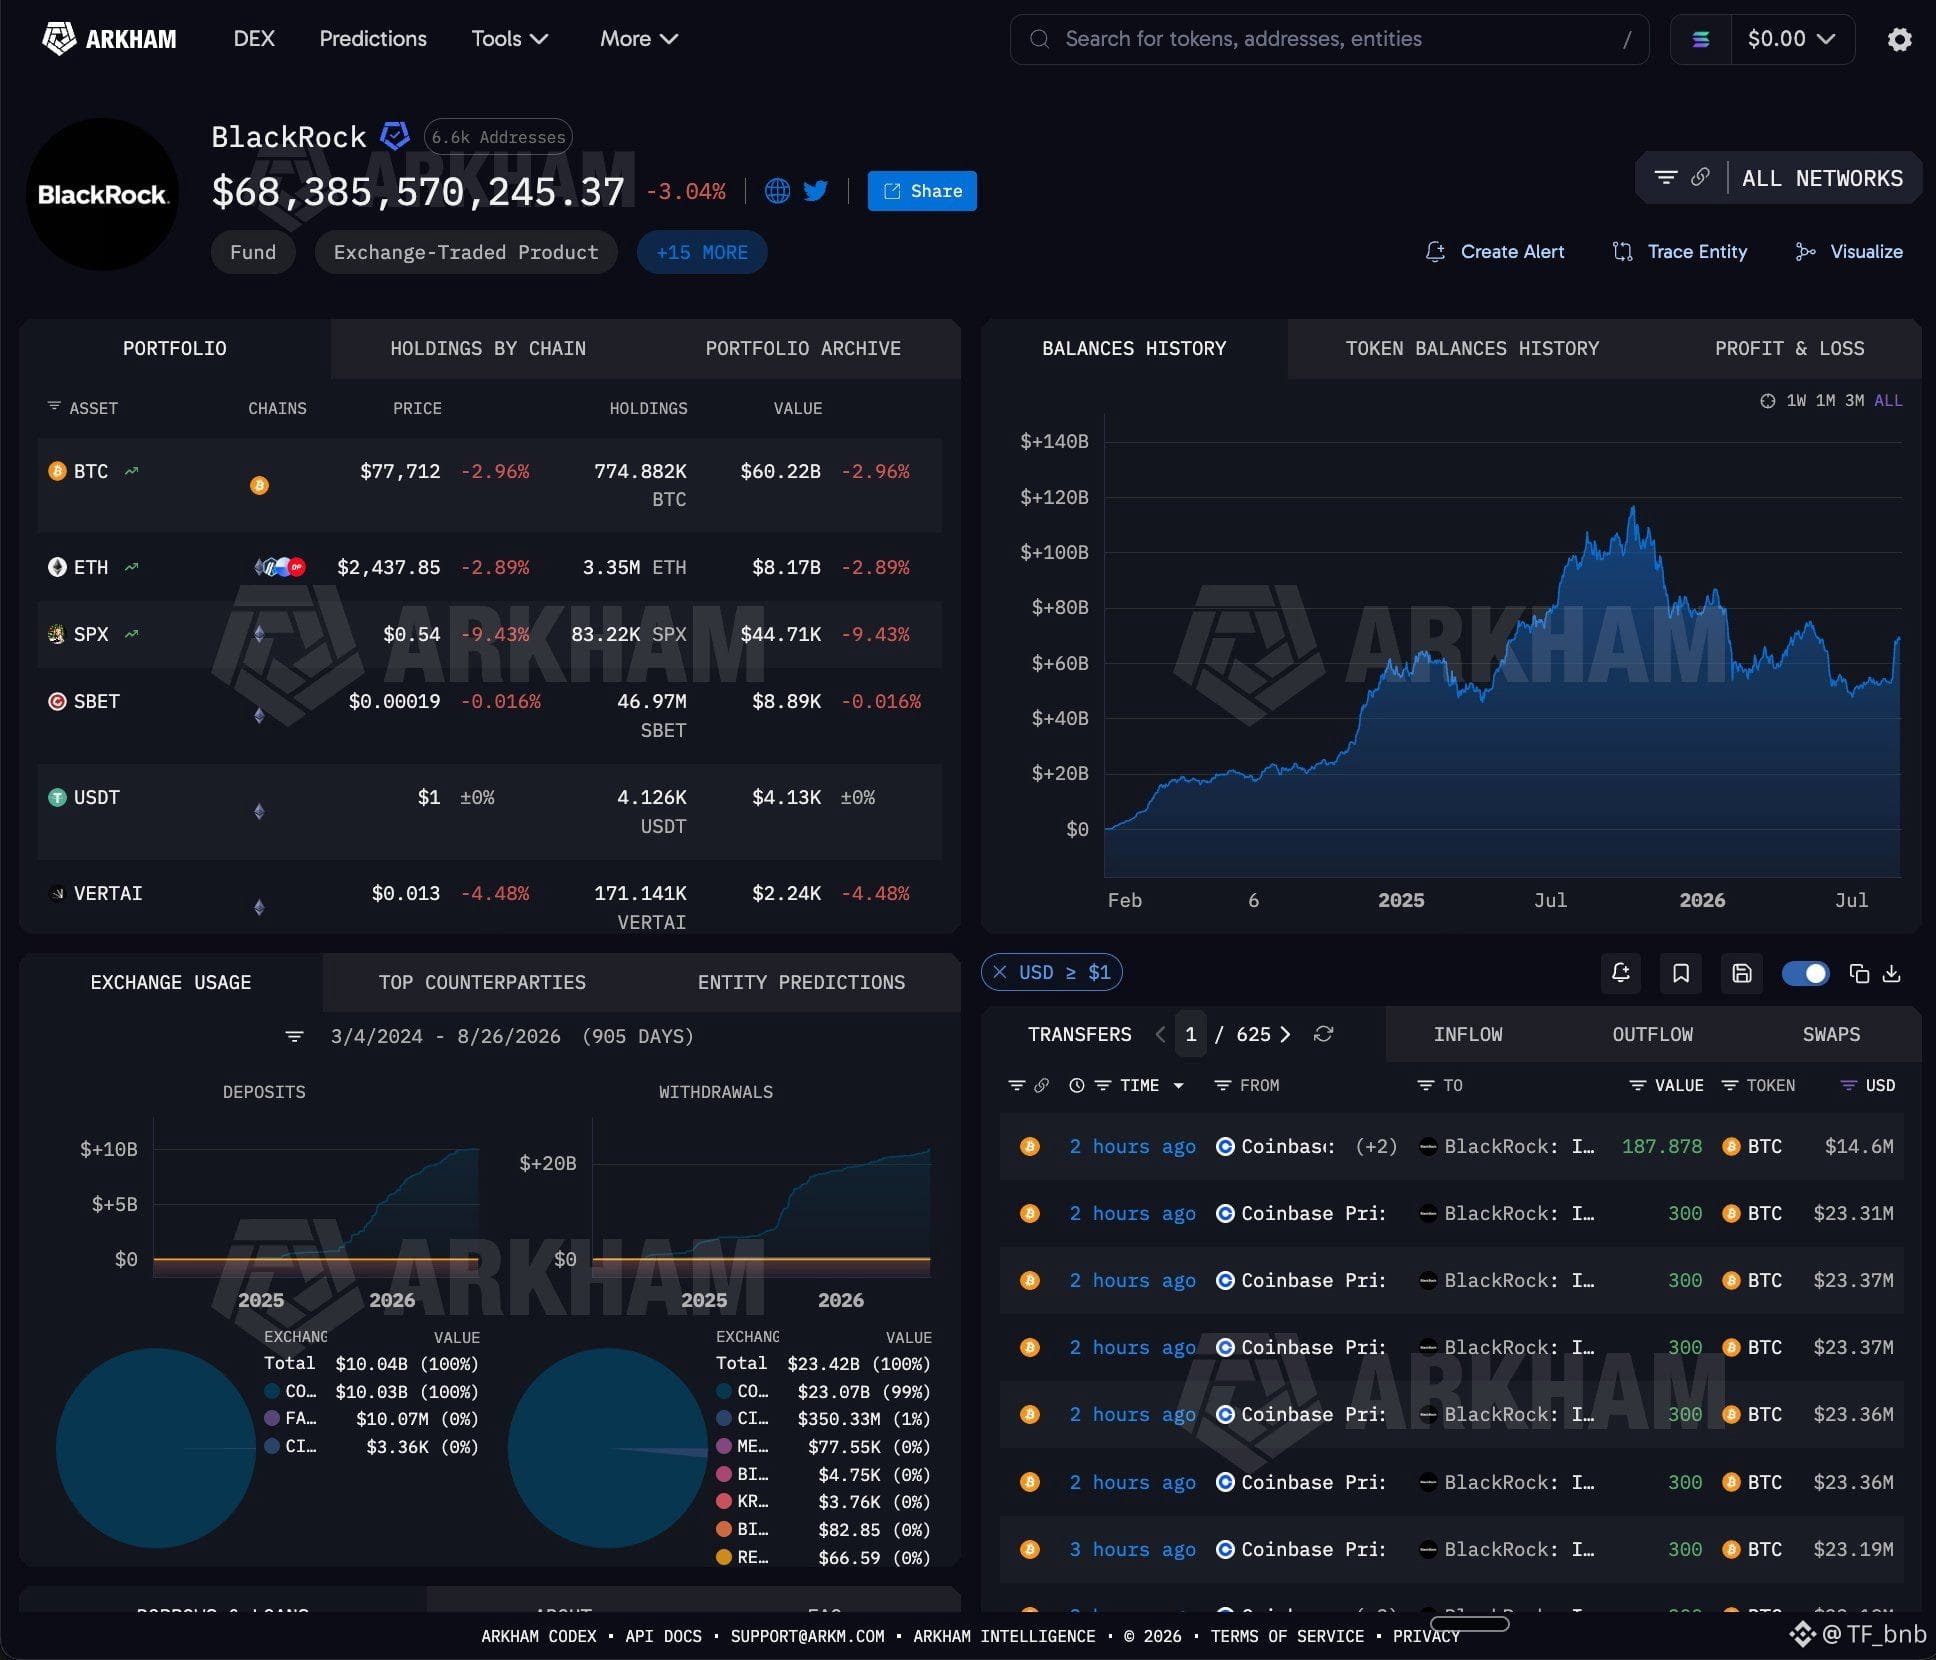Go to next transfers page
The image size is (1936, 1660).
pyautogui.click(x=1285, y=1034)
